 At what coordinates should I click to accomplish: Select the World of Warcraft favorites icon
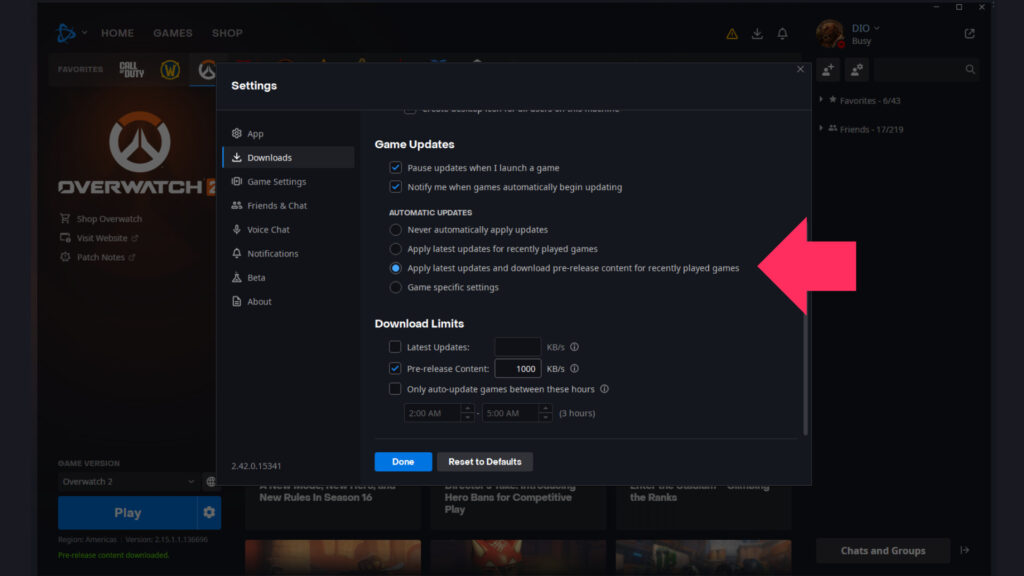click(x=170, y=69)
